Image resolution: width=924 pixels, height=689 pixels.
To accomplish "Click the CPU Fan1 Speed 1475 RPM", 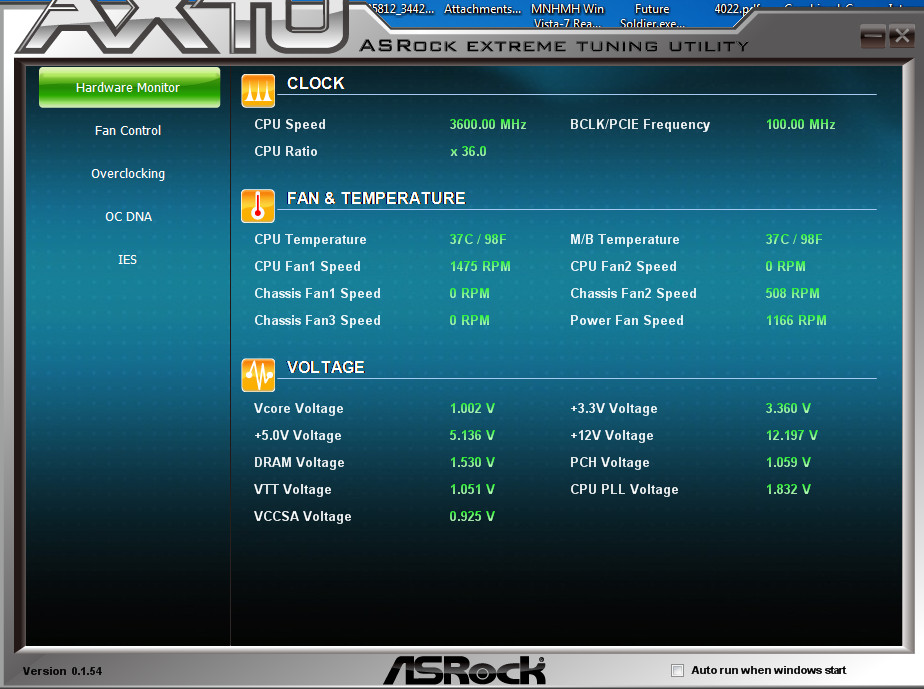I will point(480,266).
